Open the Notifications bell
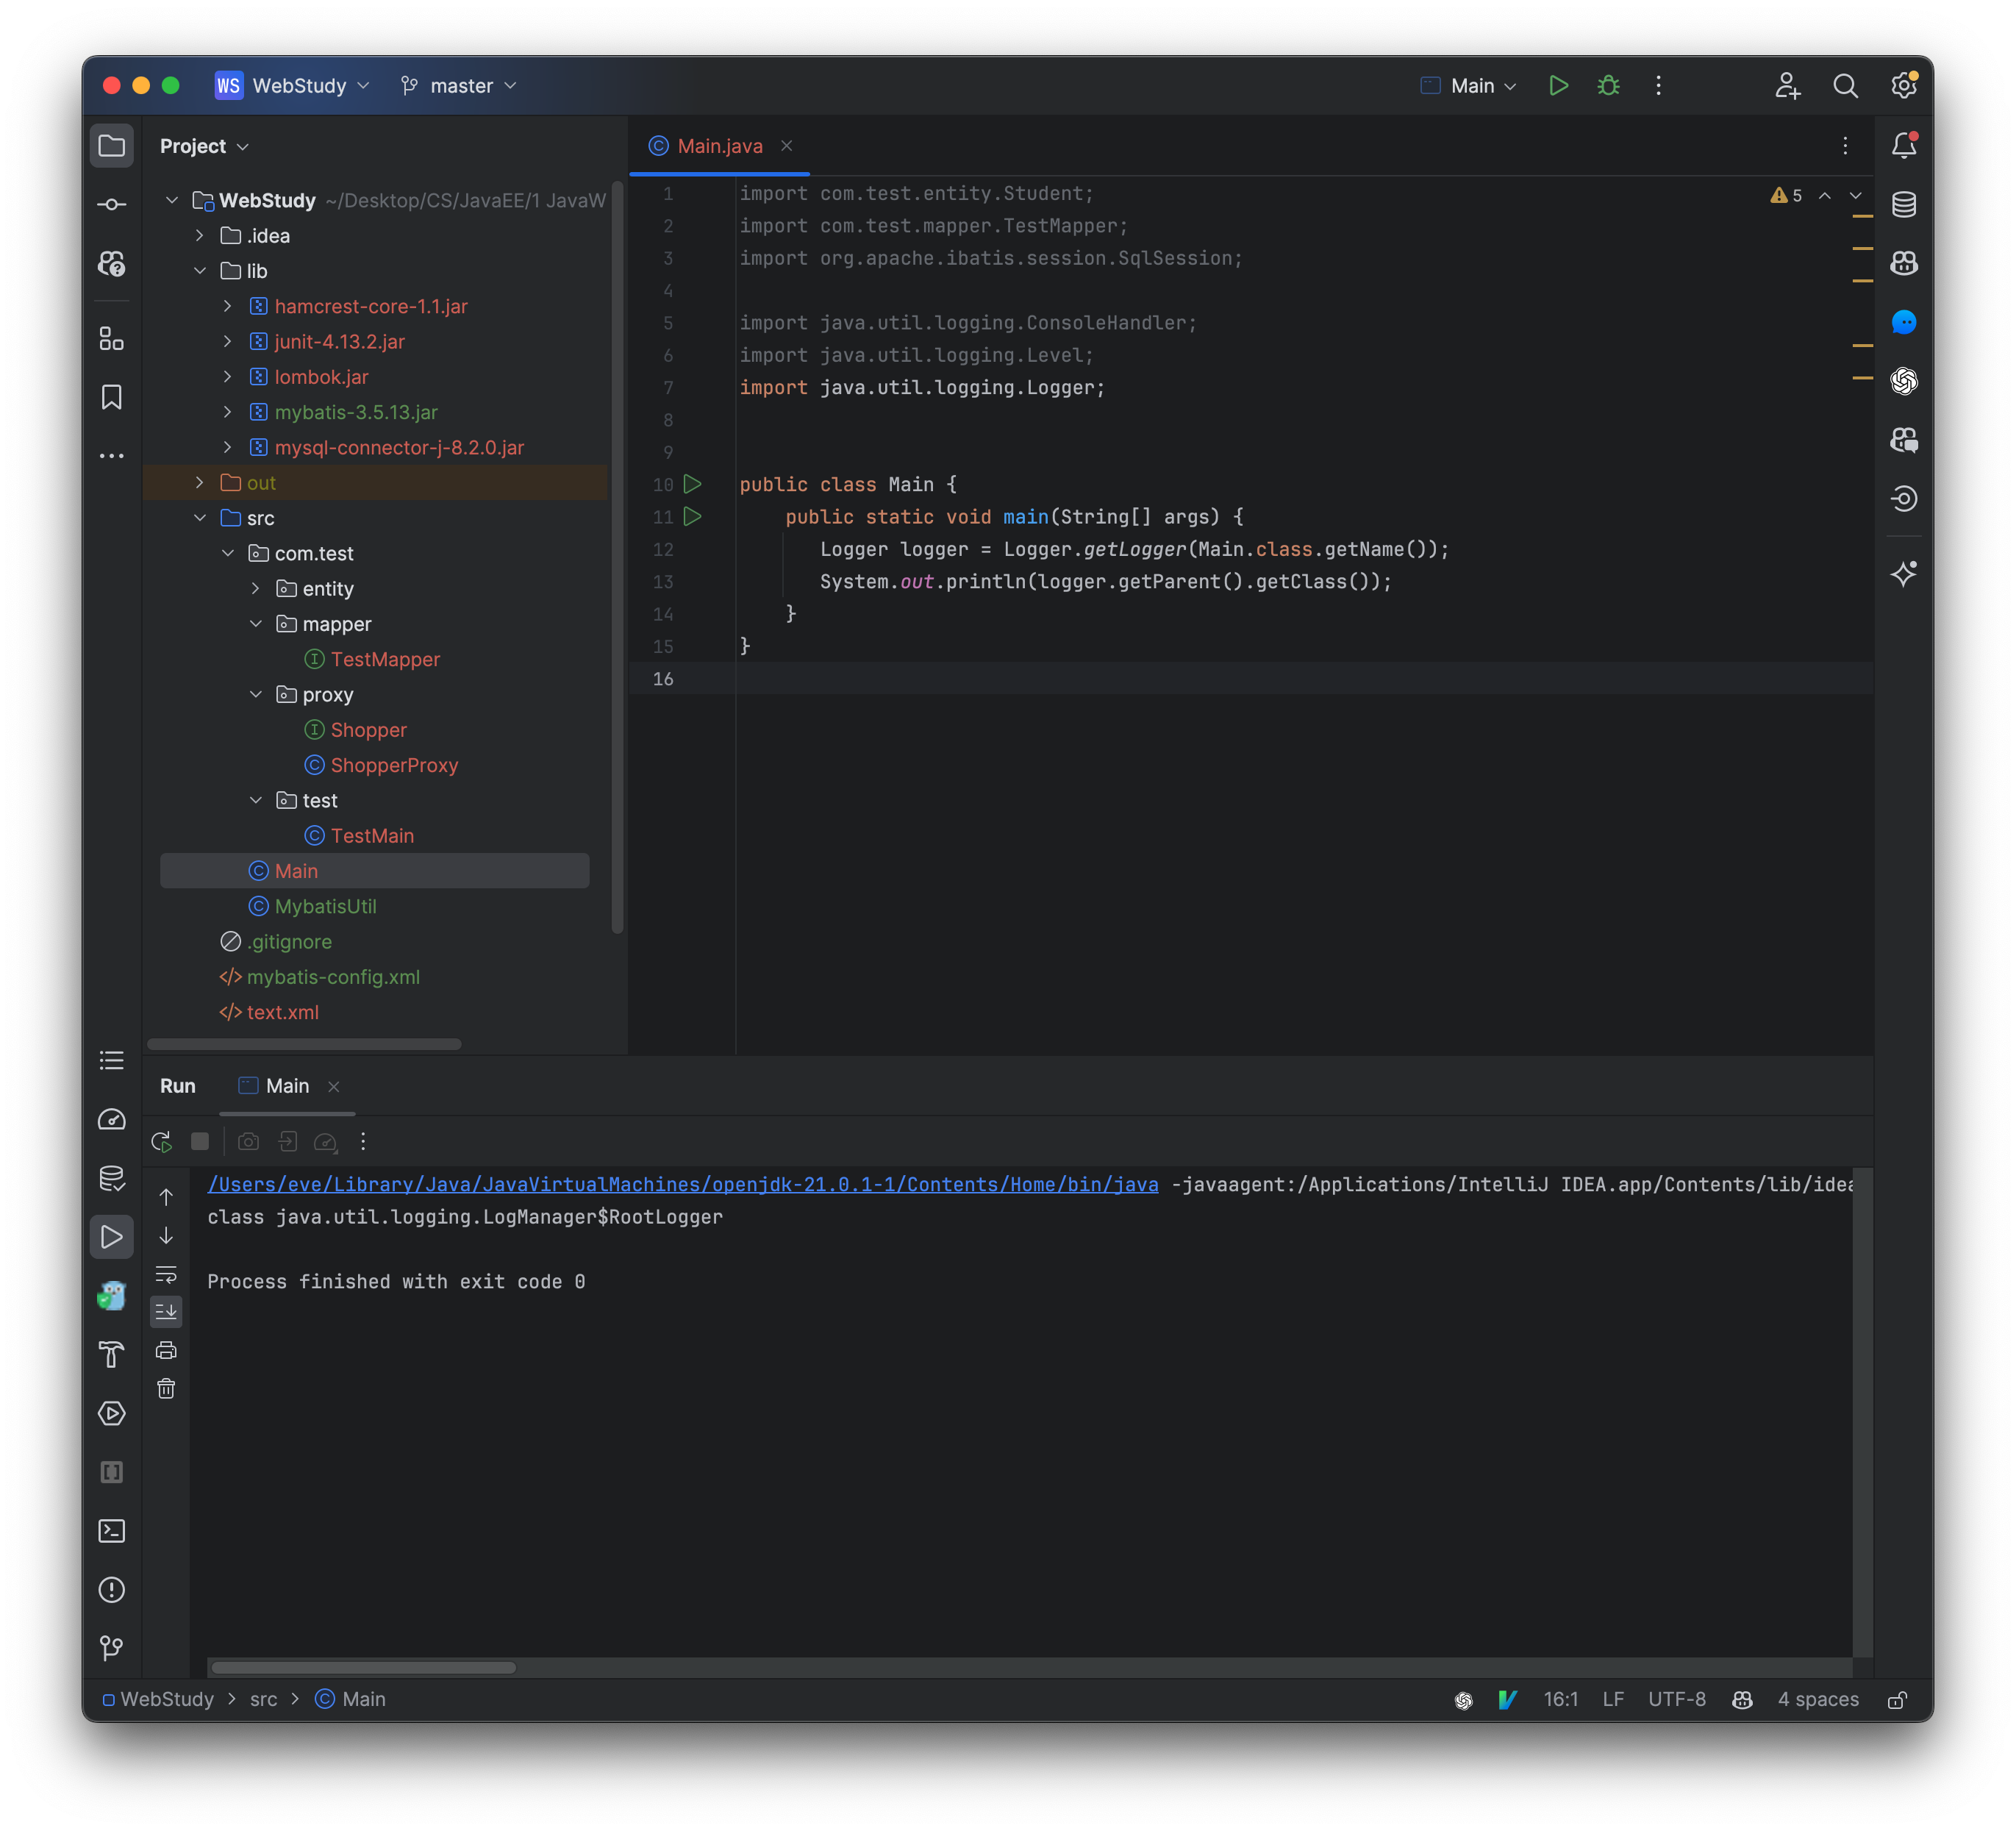The height and width of the screenshot is (1831, 2016). point(1904,145)
